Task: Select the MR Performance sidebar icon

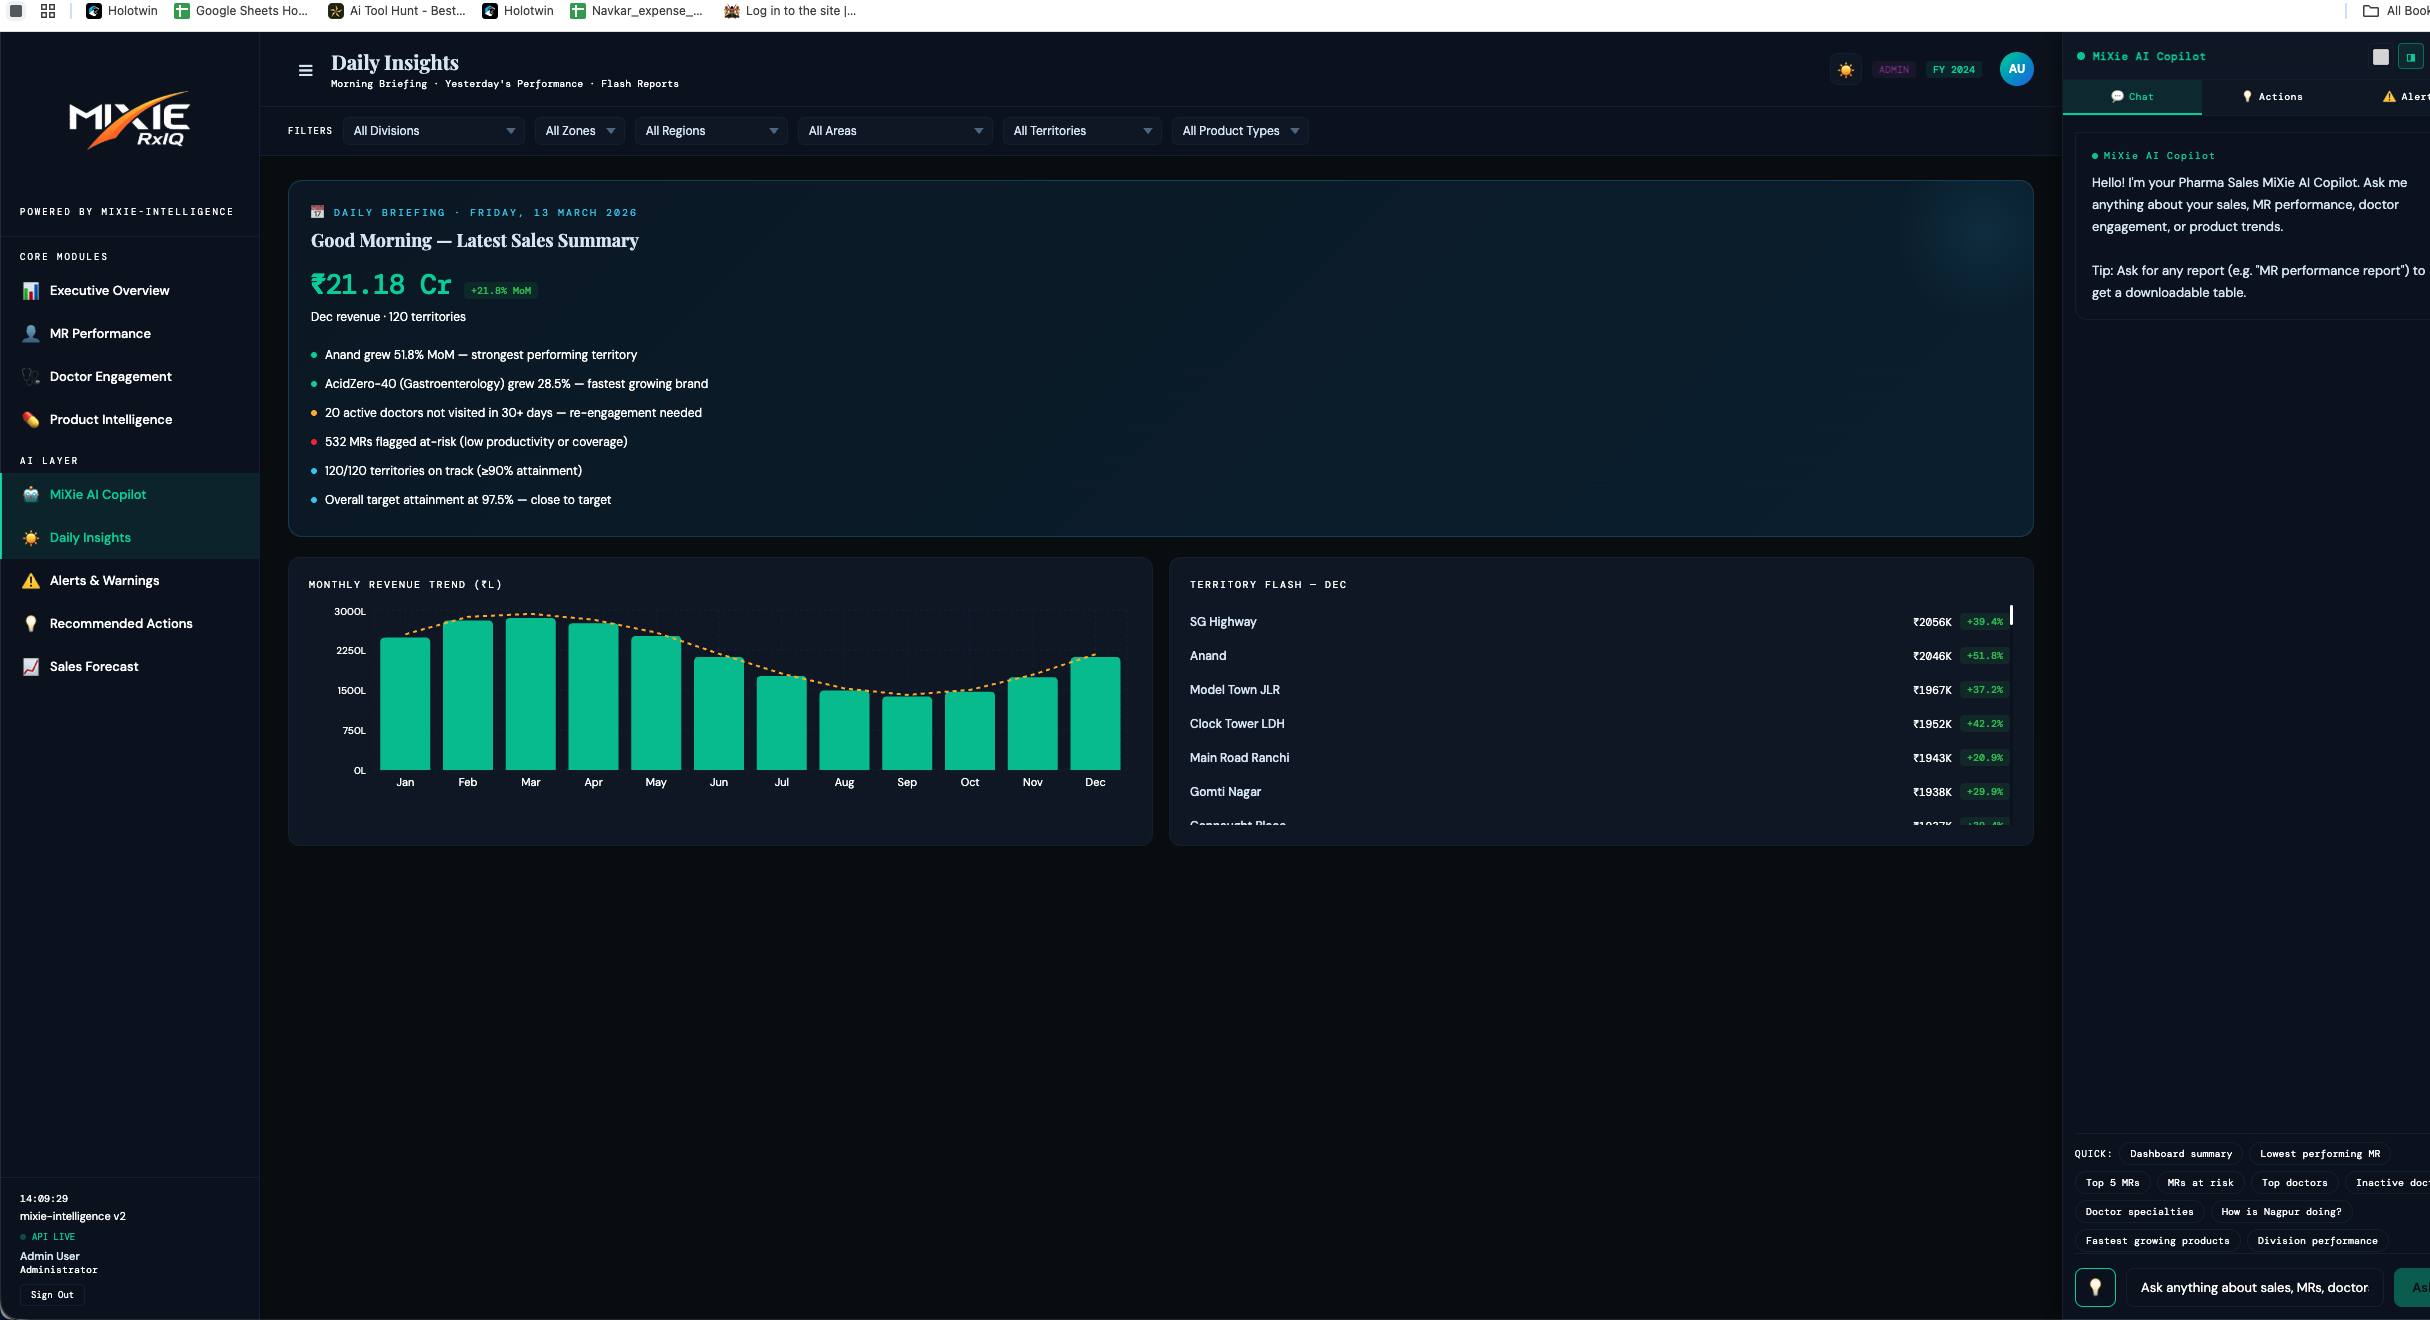Action: pos(31,333)
